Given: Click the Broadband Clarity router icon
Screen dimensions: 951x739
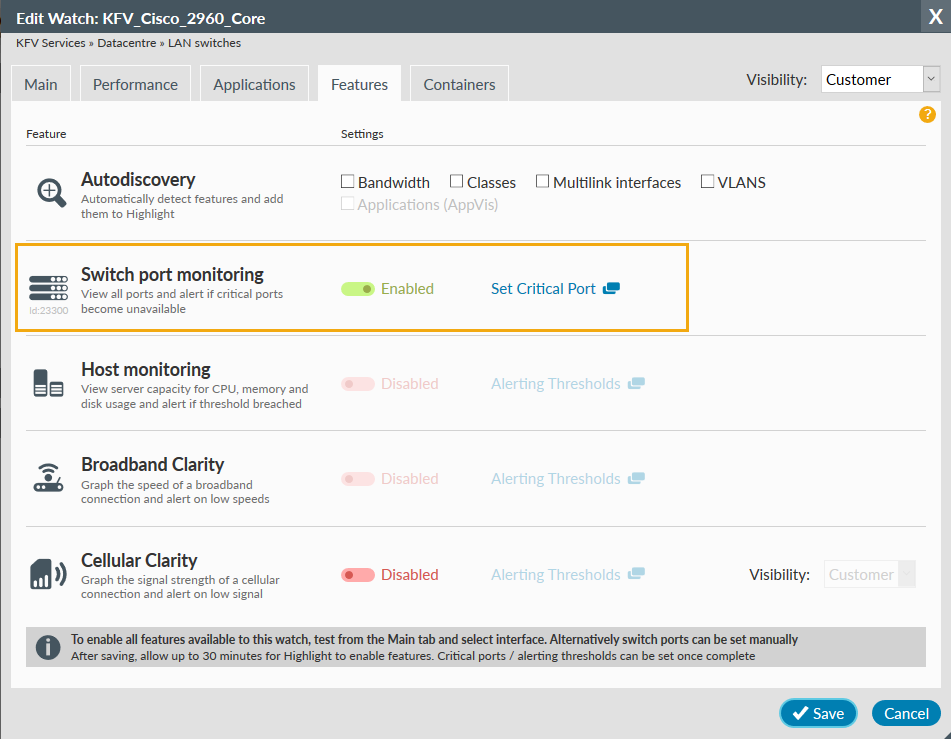Looking at the screenshot, I should coord(49,478).
